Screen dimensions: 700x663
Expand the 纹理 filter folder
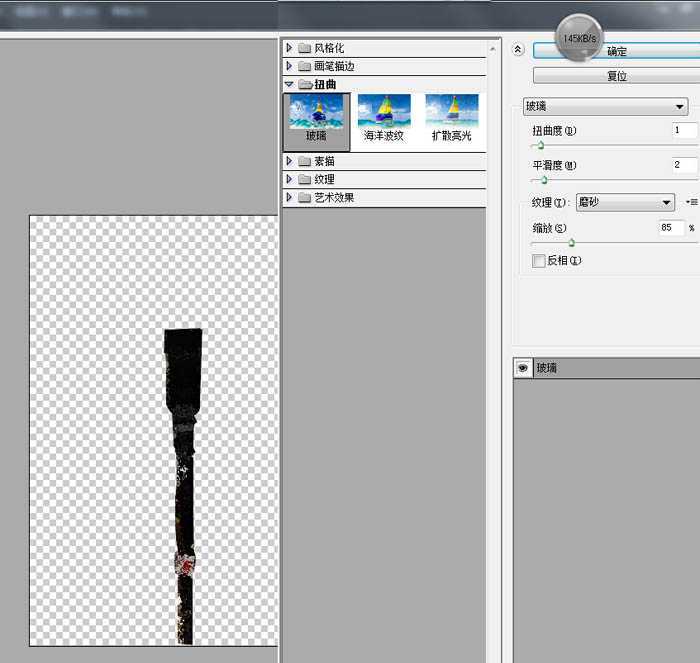[x=289, y=179]
